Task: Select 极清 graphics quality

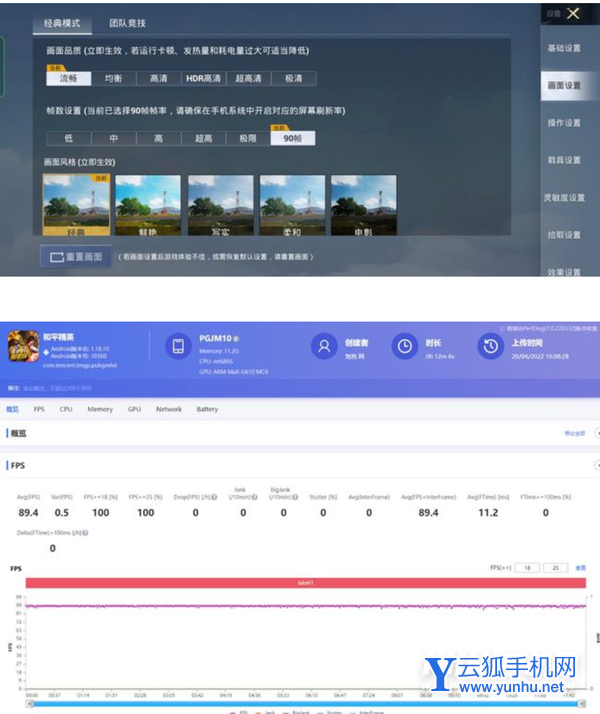Action: (294, 78)
